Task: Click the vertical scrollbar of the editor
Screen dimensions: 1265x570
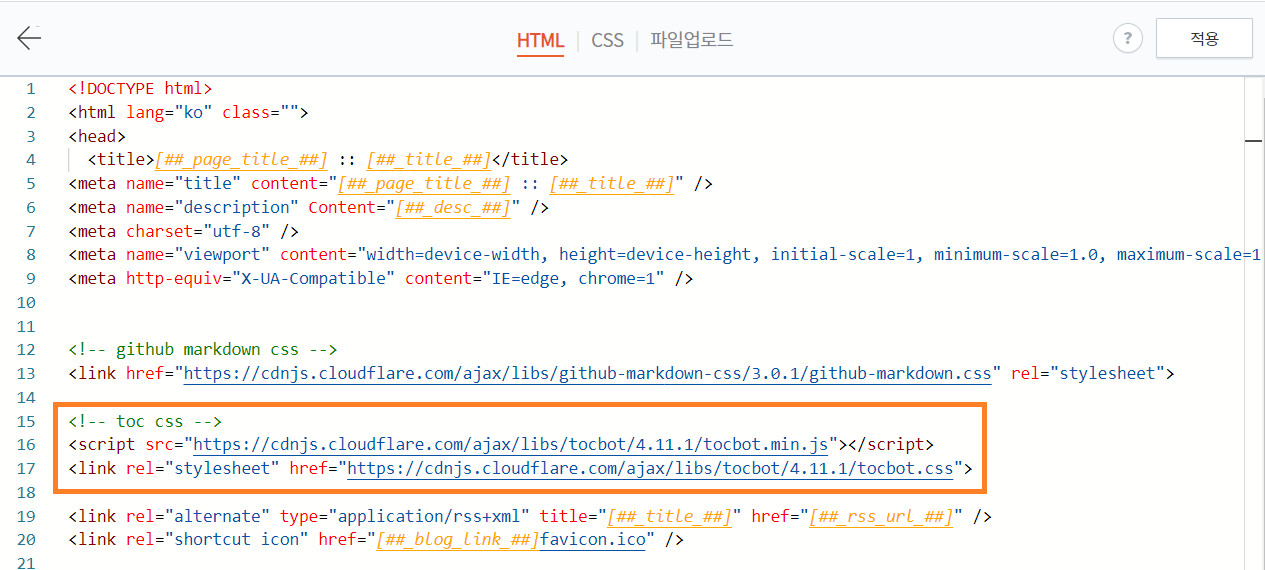Action: pyautogui.click(x=1253, y=323)
